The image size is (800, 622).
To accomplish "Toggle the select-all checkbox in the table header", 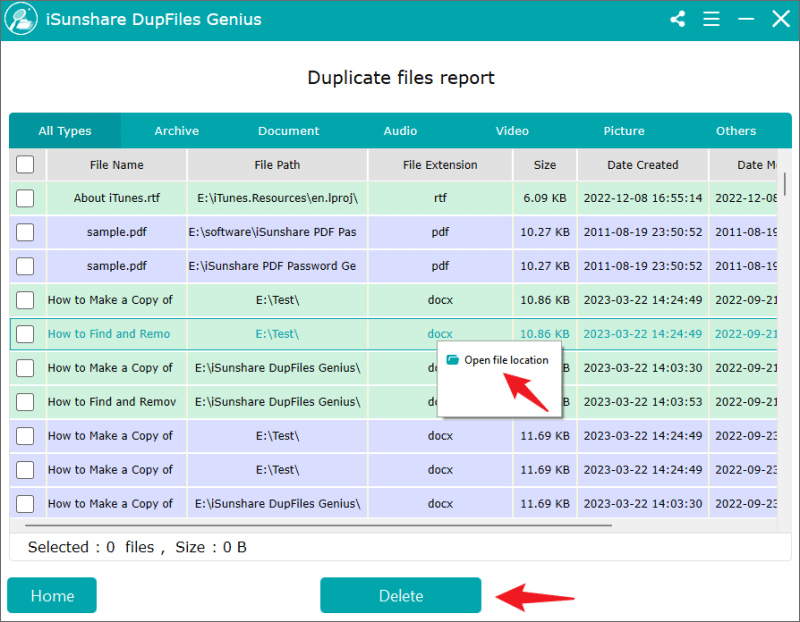I will coord(25,164).
